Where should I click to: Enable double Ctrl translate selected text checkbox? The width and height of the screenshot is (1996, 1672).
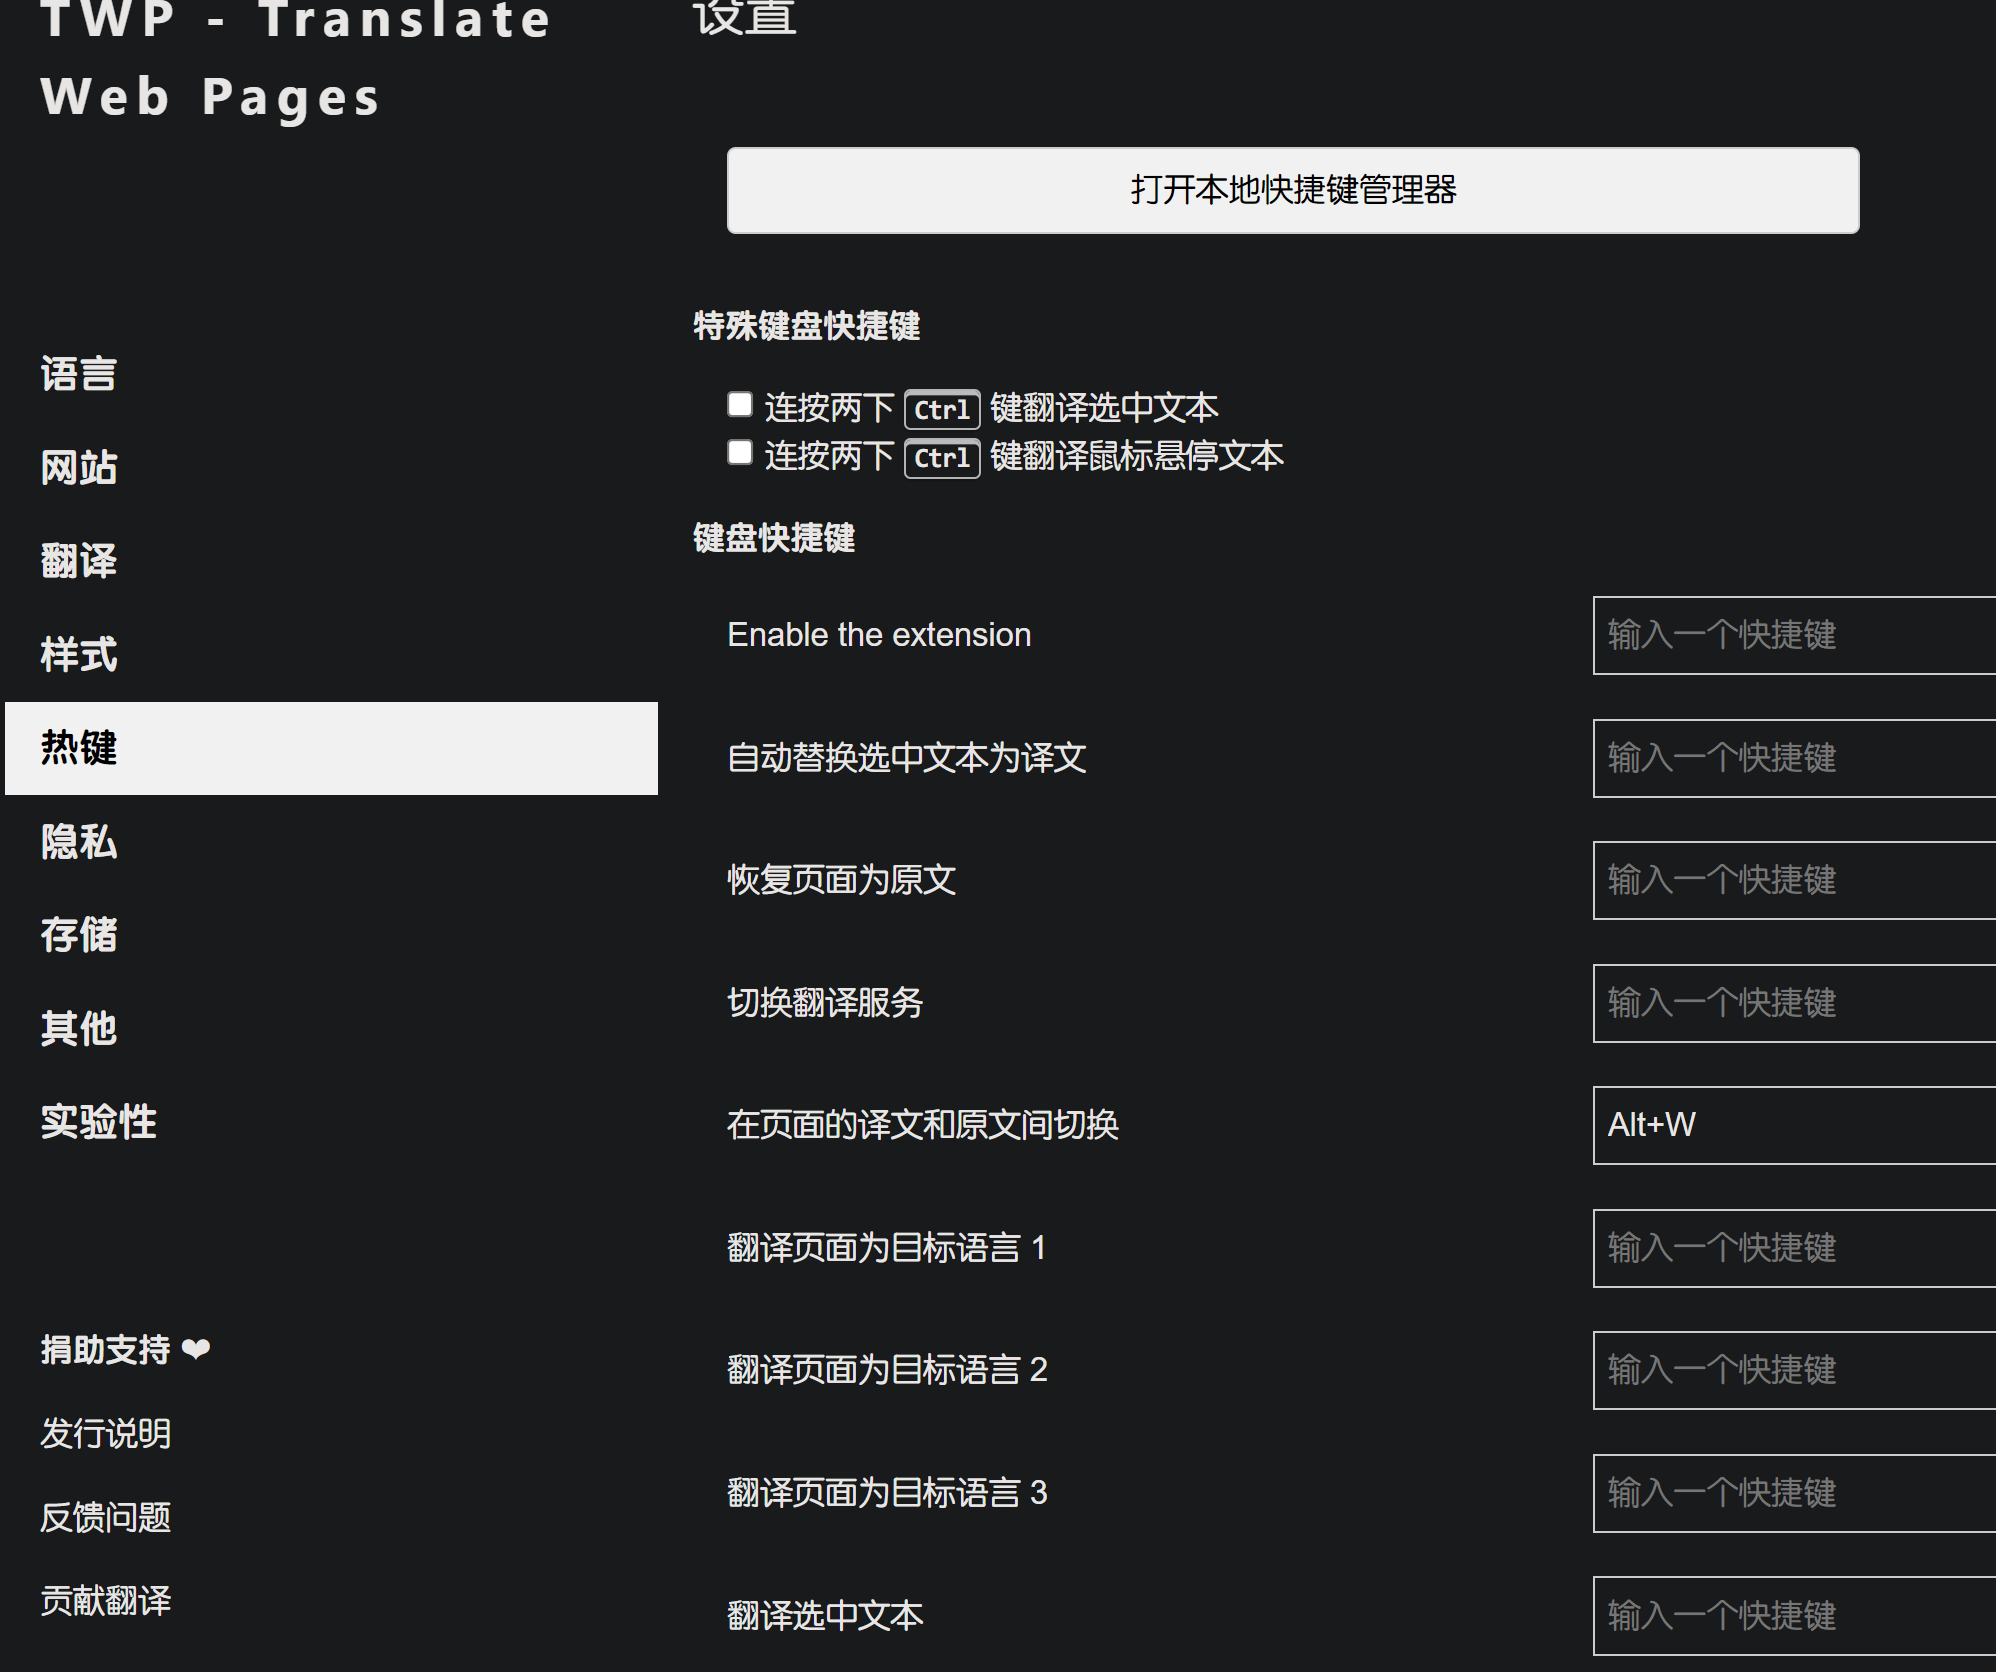[740, 404]
